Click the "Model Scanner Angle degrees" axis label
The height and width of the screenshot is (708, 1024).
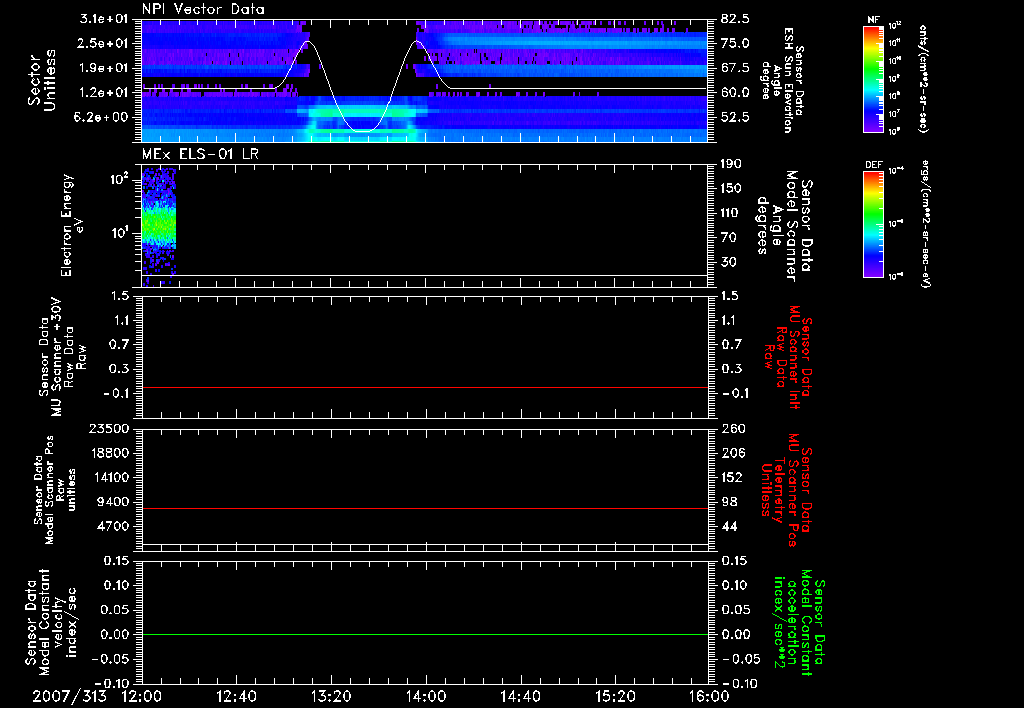point(784,226)
